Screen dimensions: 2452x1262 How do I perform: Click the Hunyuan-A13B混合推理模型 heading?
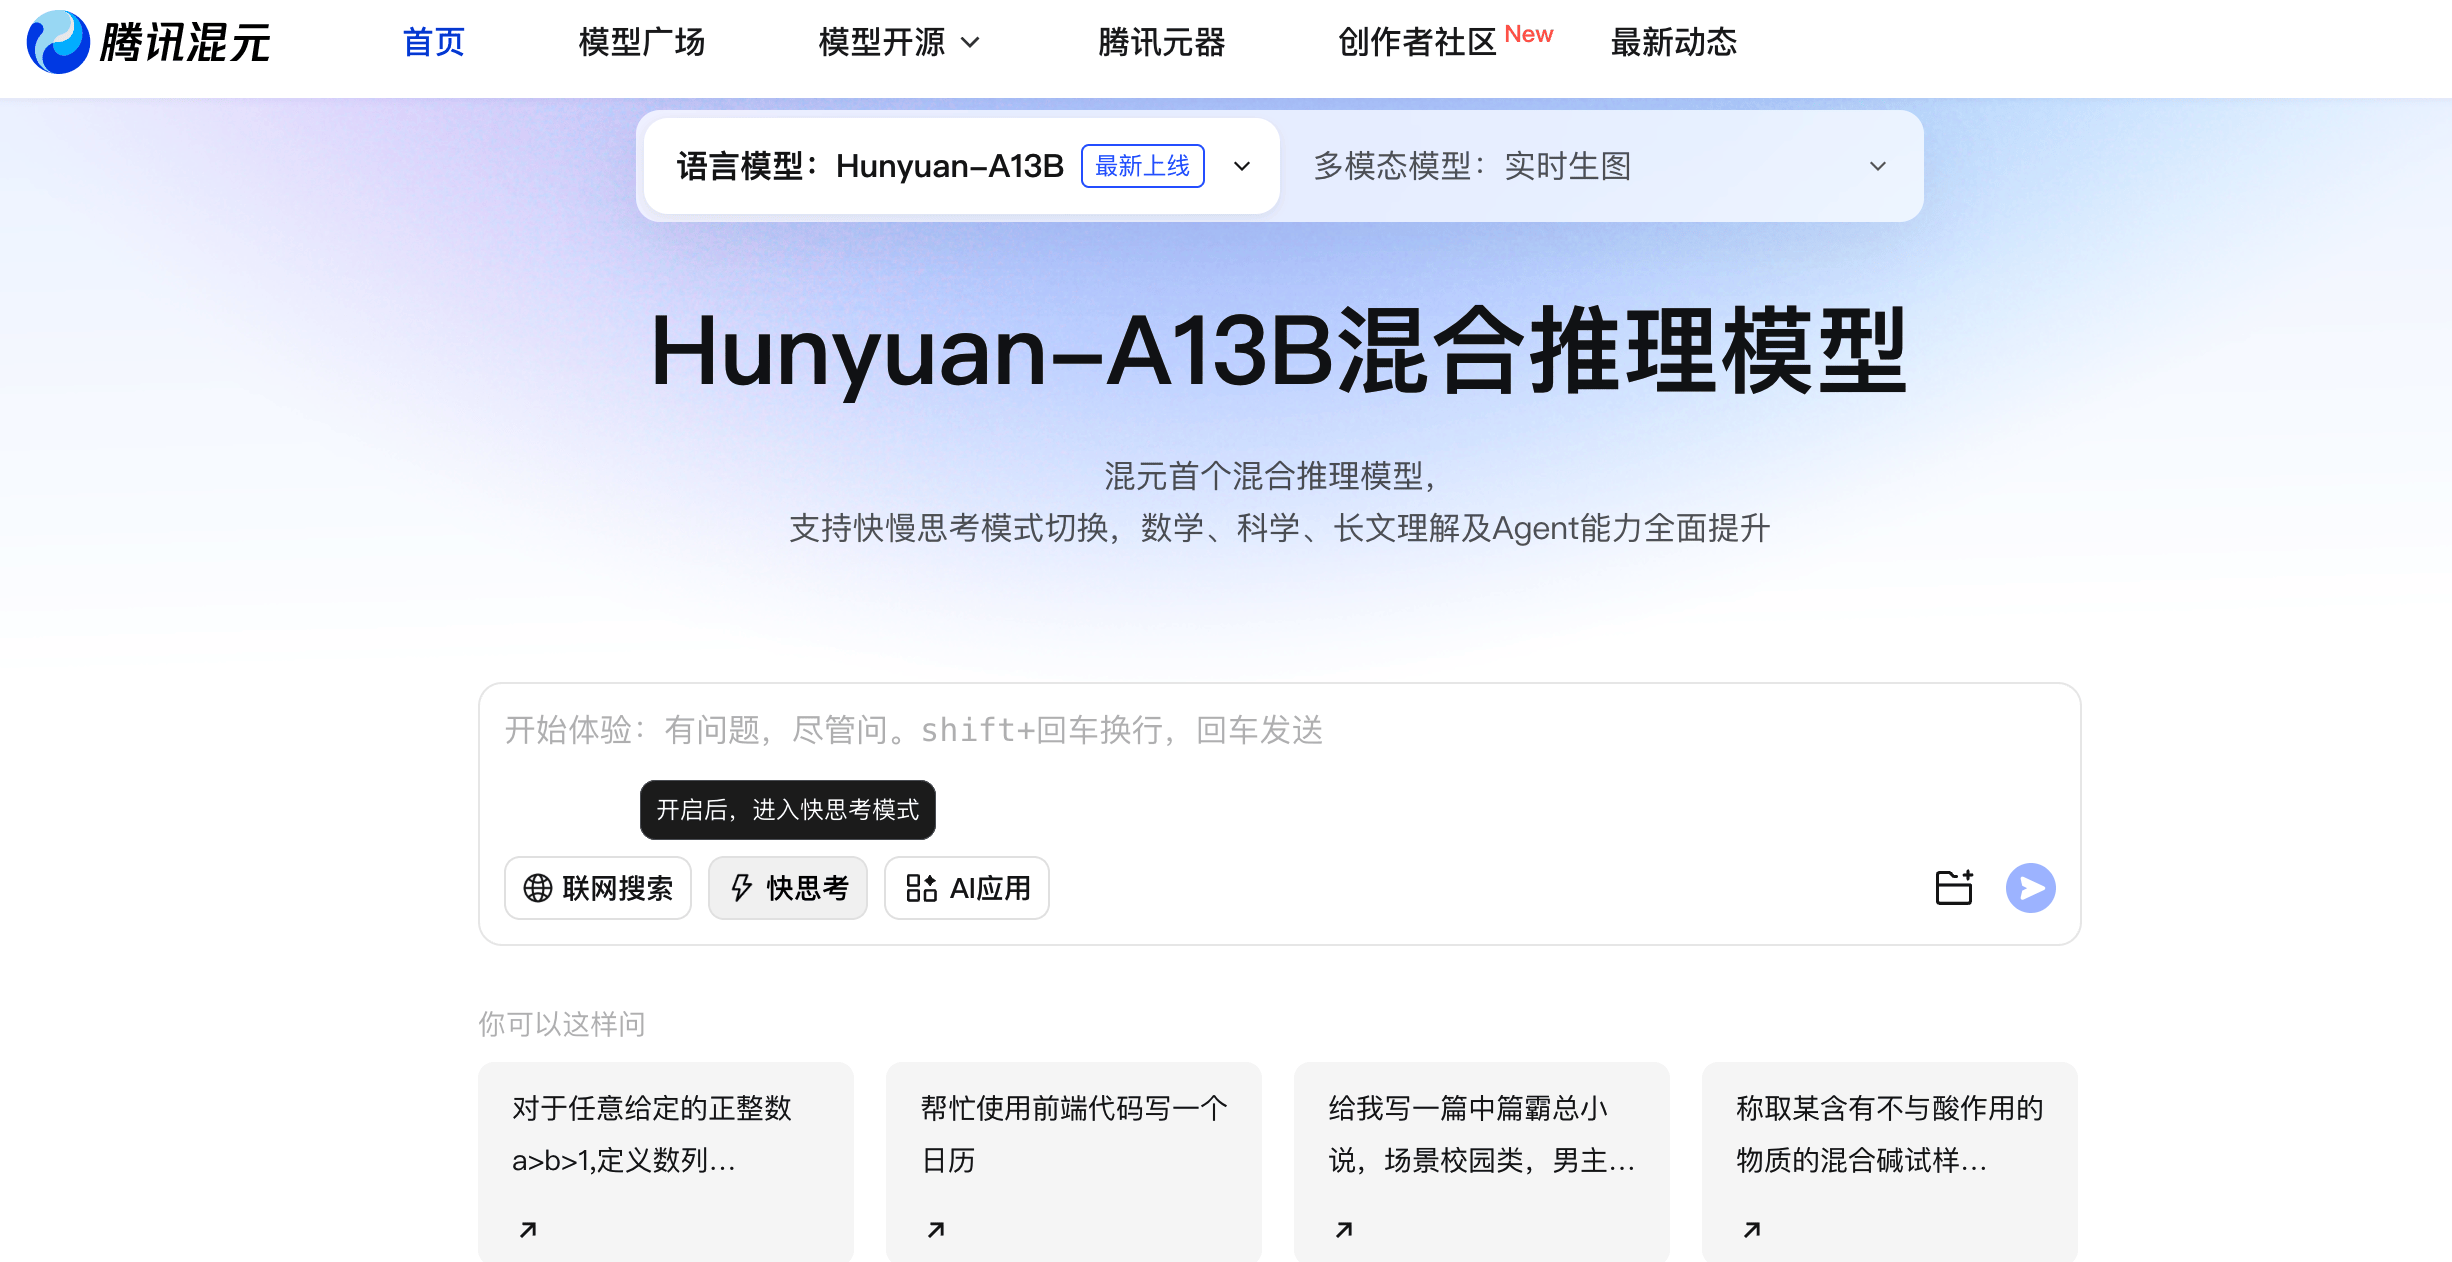(x=1279, y=351)
